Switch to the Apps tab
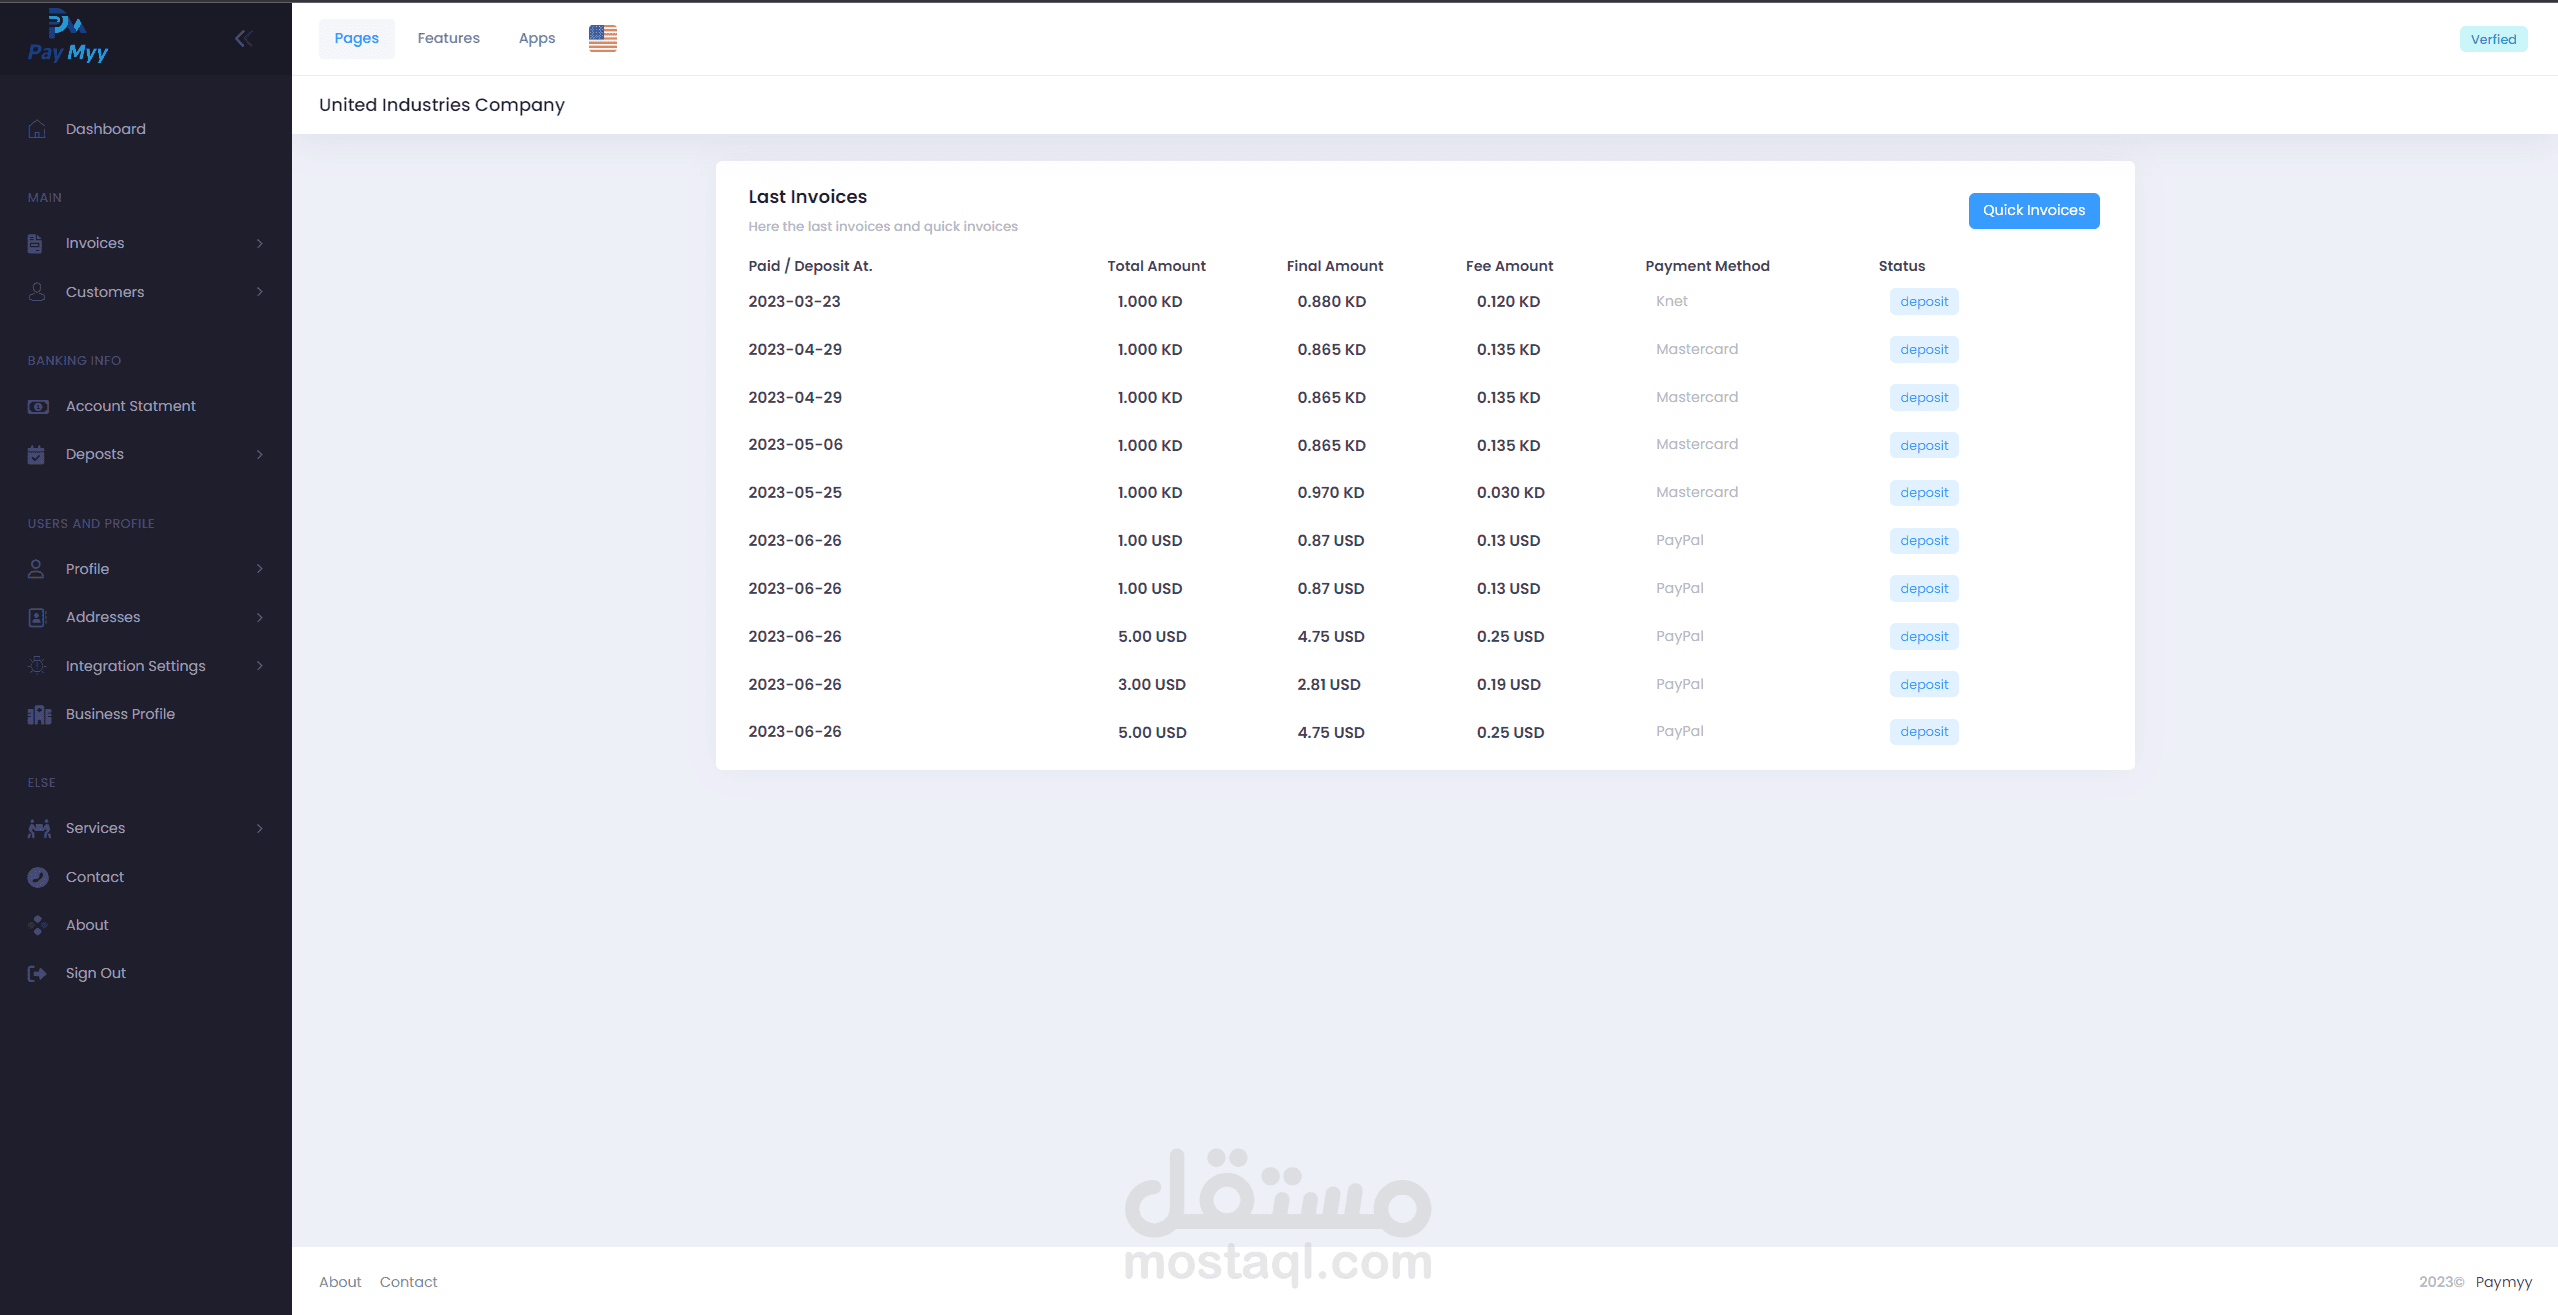2558x1315 pixels. click(x=536, y=38)
